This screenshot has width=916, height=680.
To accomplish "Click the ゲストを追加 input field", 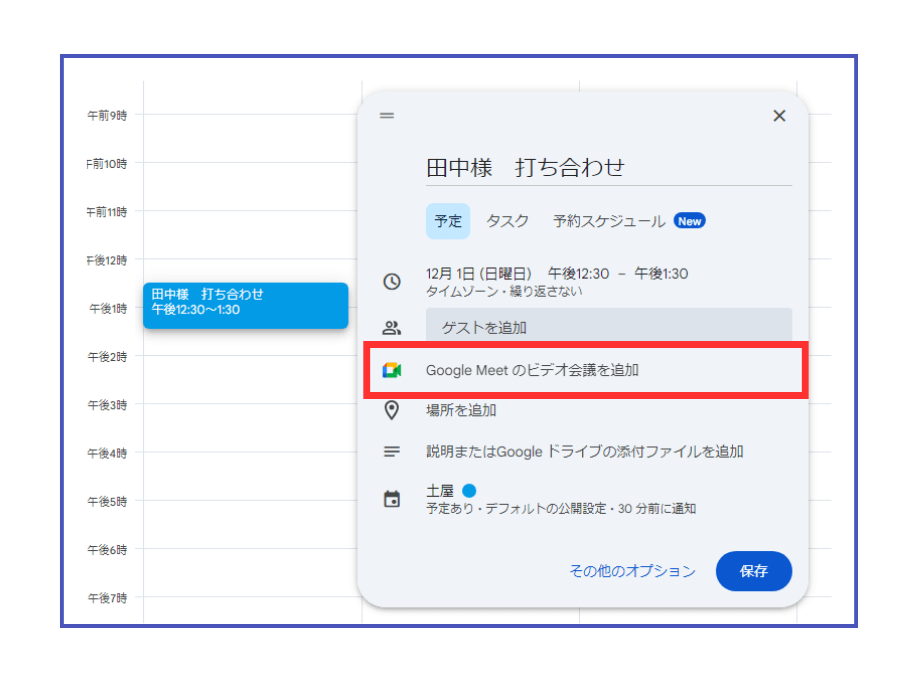I will tap(608, 327).
